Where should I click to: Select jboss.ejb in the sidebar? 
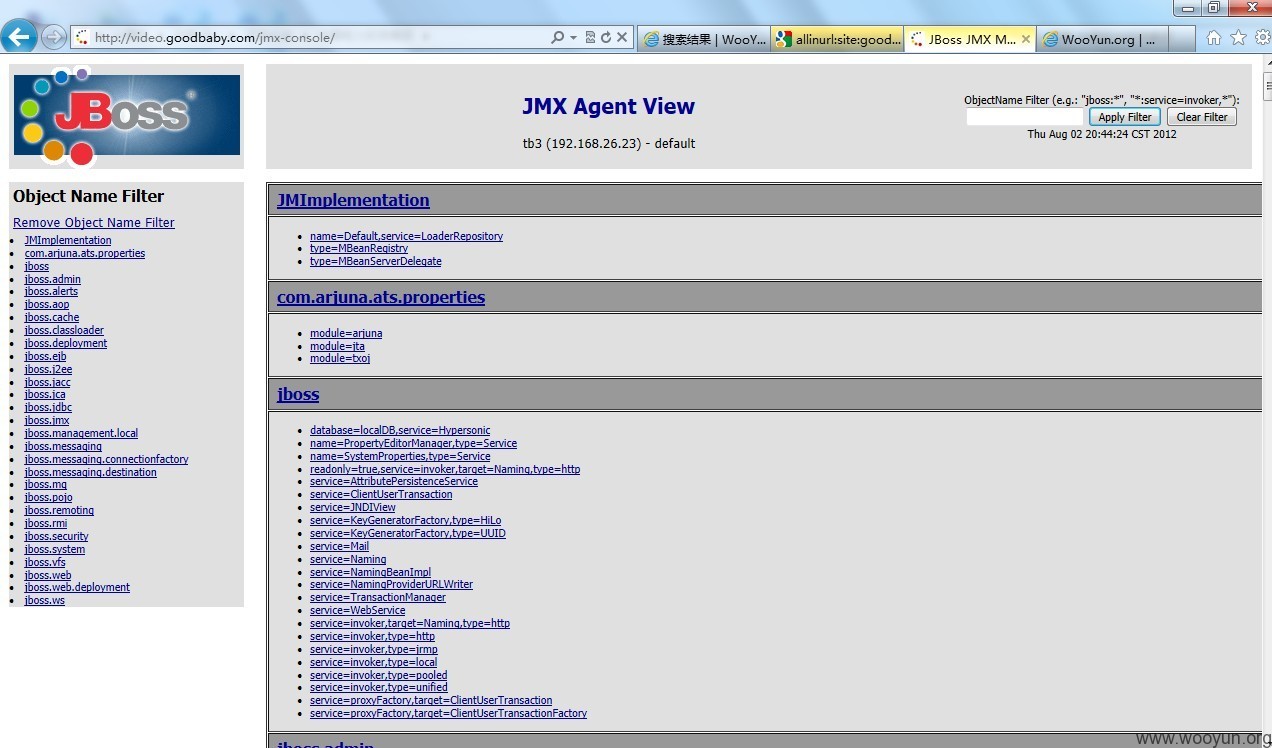[45, 356]
